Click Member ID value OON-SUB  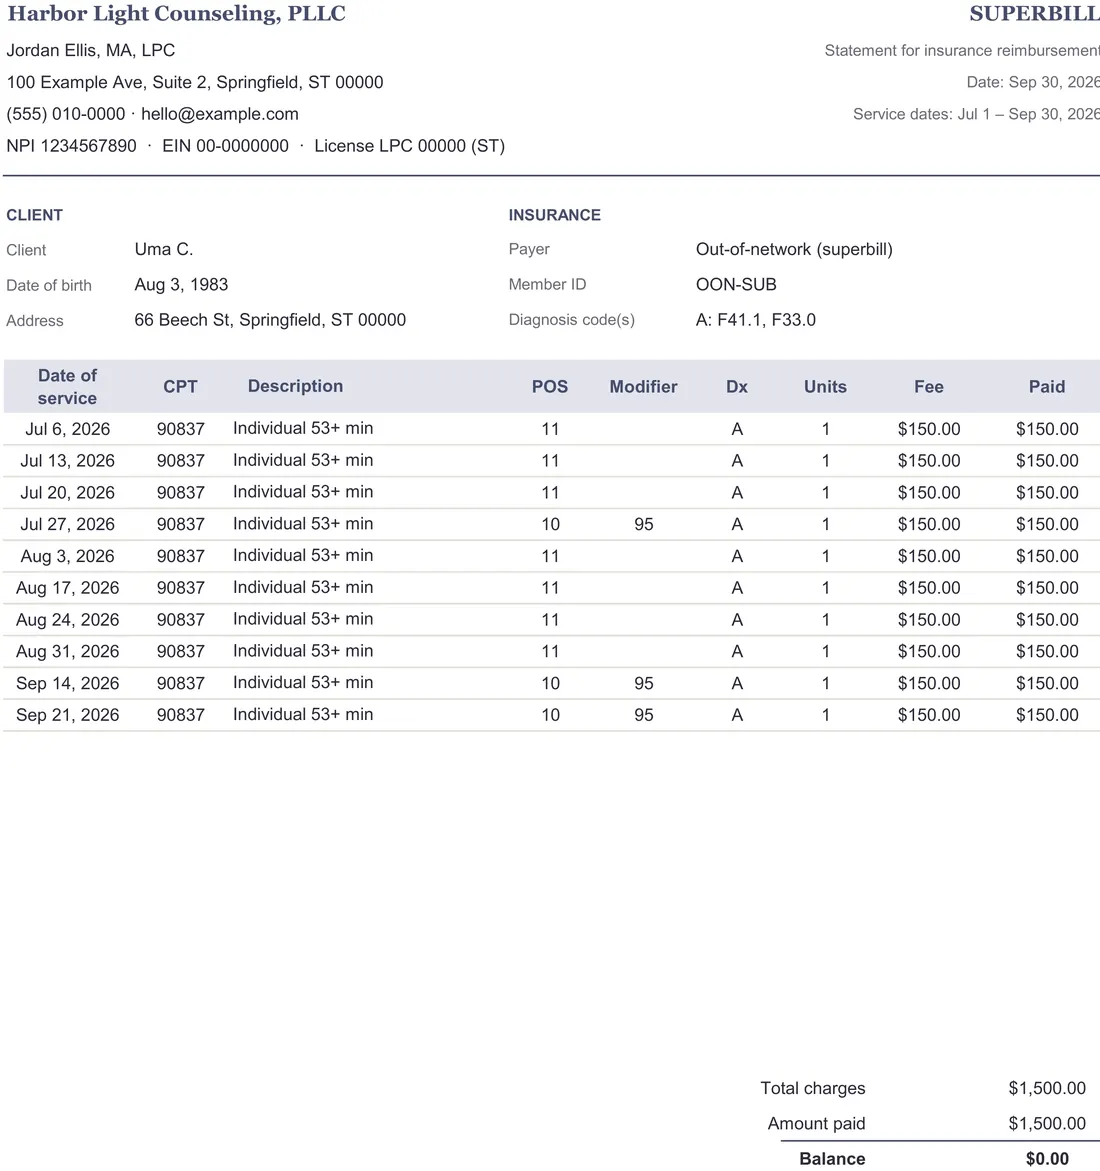(736, 285)
